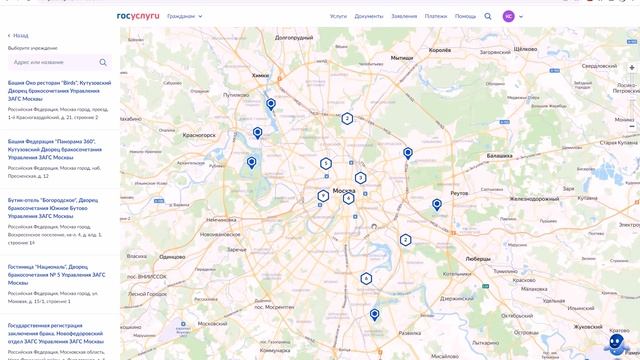Viewport: 640px width, 360px height.
Task: Open the Помощь menu item
Action: pyautogui.click(x=465, y=16)
